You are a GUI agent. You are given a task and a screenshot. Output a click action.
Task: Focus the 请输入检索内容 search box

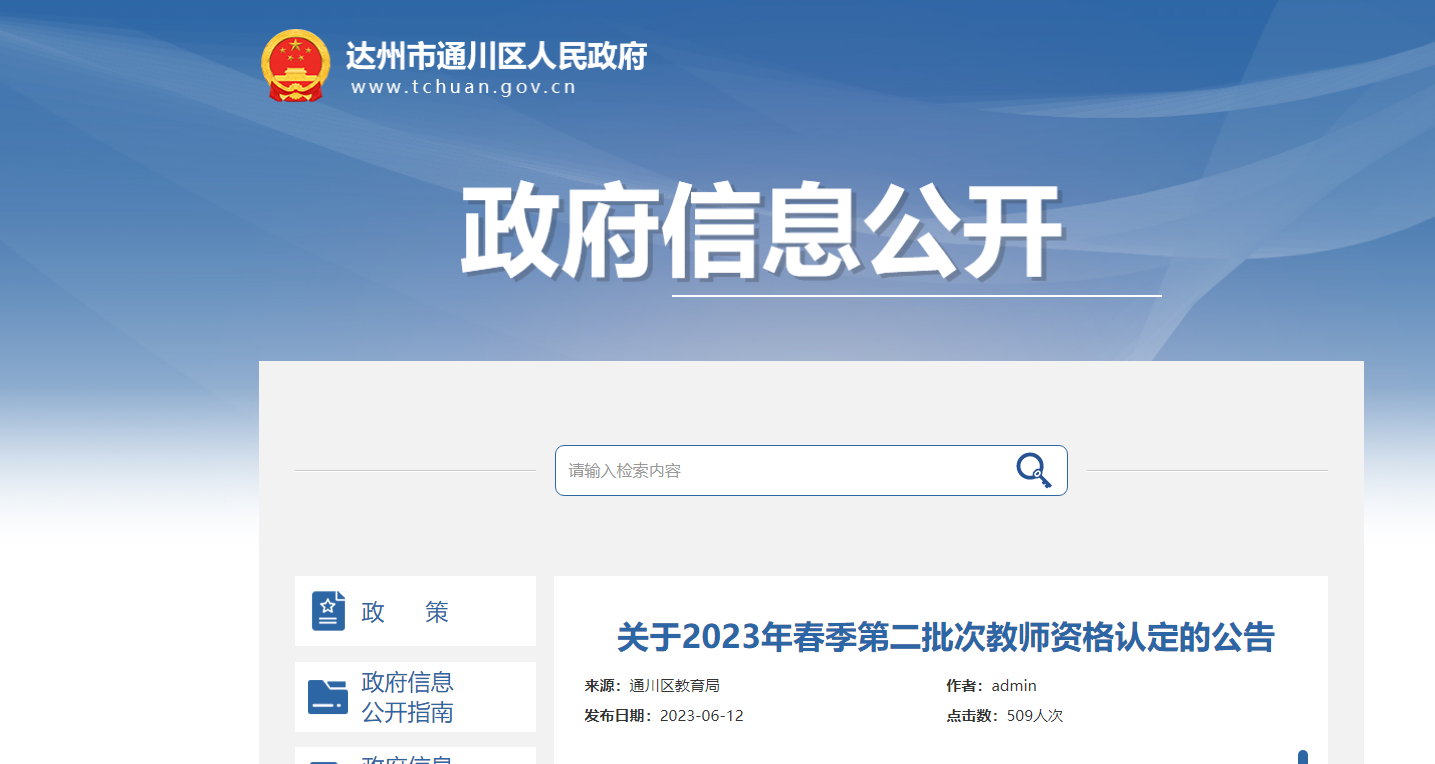pyautogui.click(x=811, y=470)
